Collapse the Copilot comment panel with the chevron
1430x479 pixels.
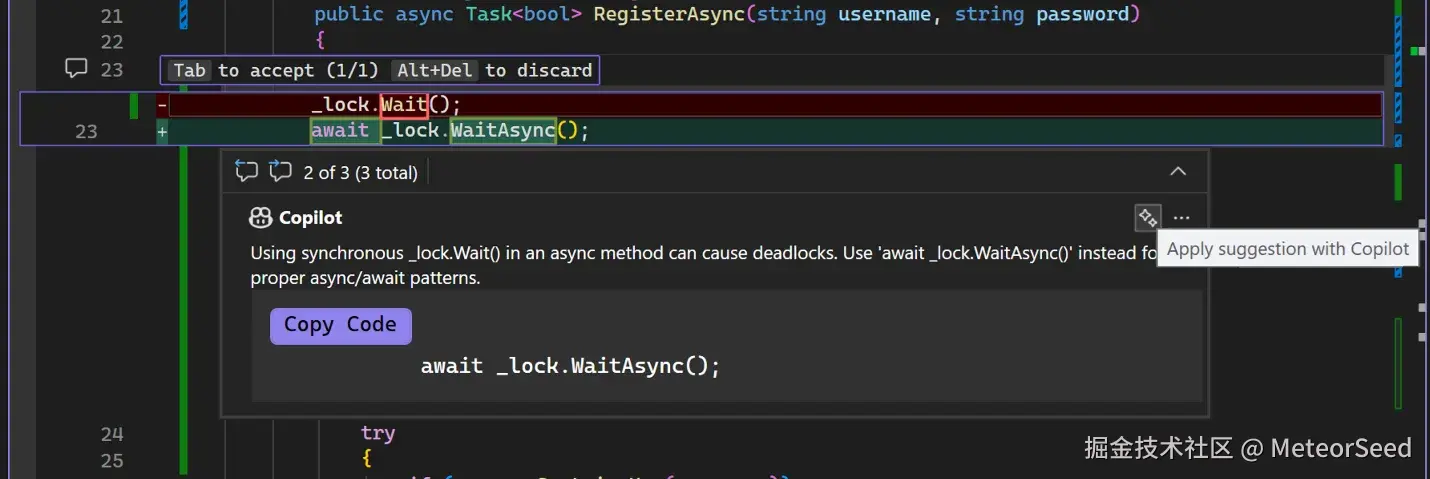pyautogui.click(x=1178, y=172)
